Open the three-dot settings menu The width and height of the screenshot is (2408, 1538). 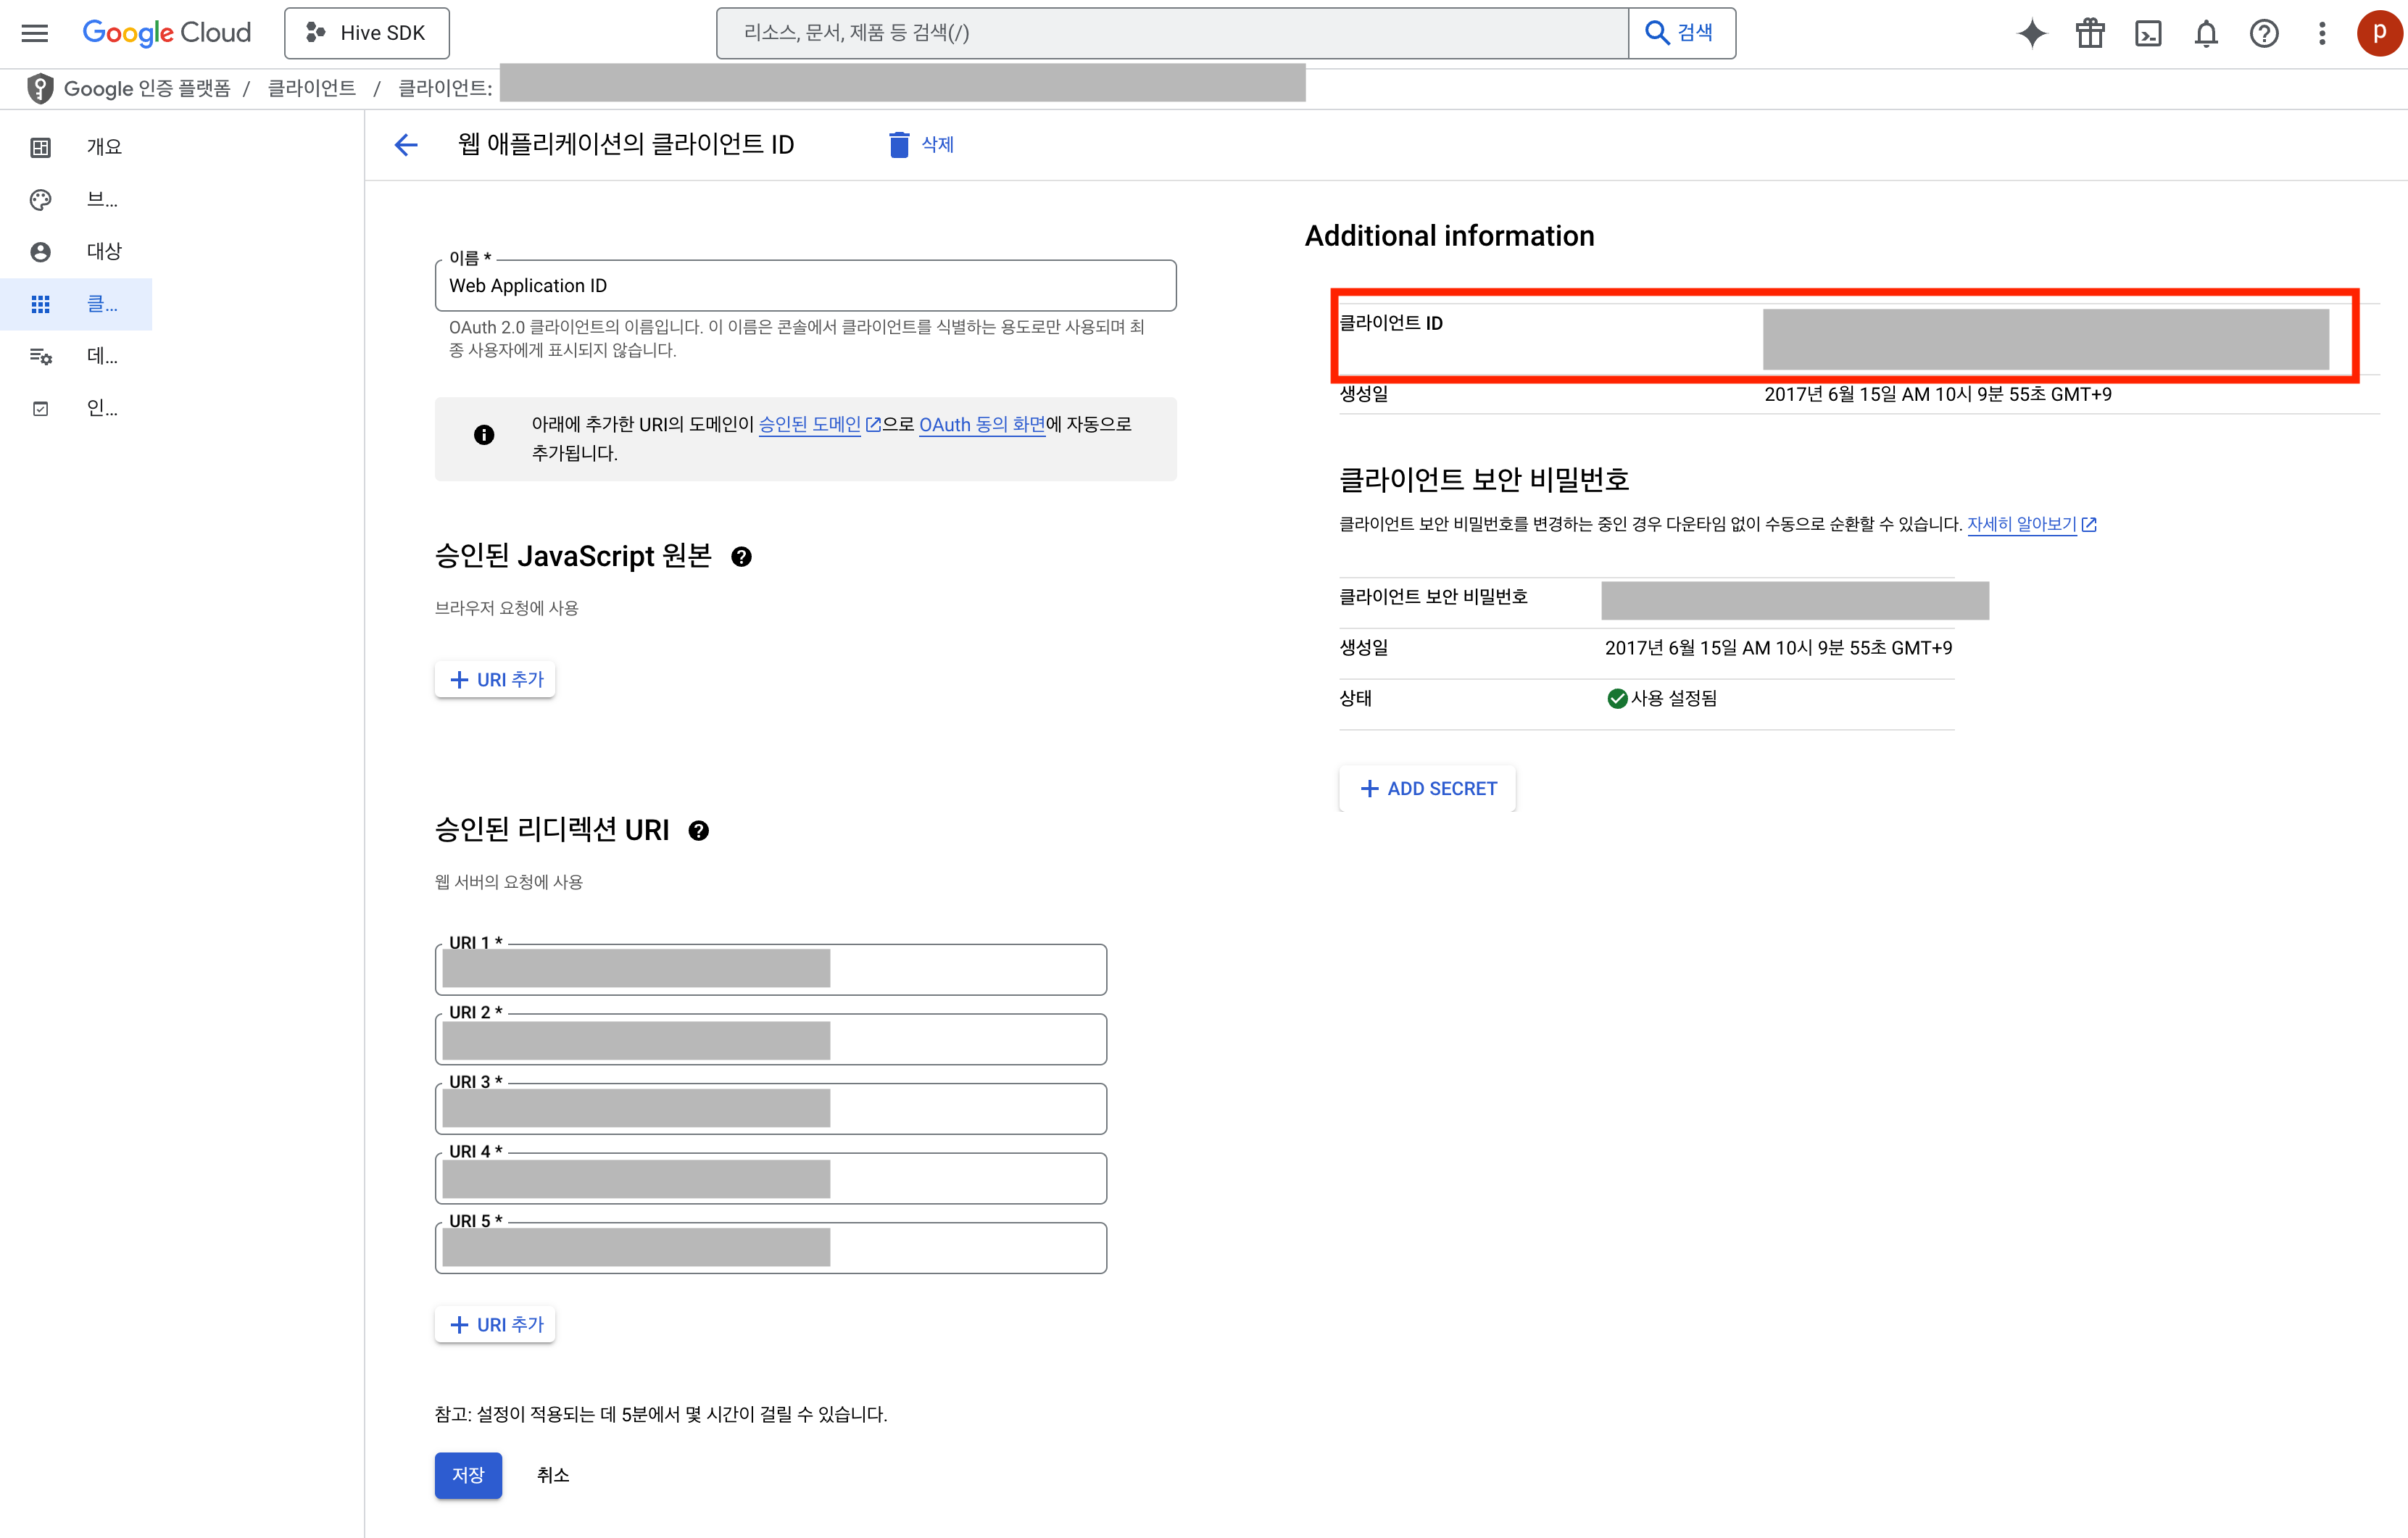pyautogui.click(x=2322, y=33)
